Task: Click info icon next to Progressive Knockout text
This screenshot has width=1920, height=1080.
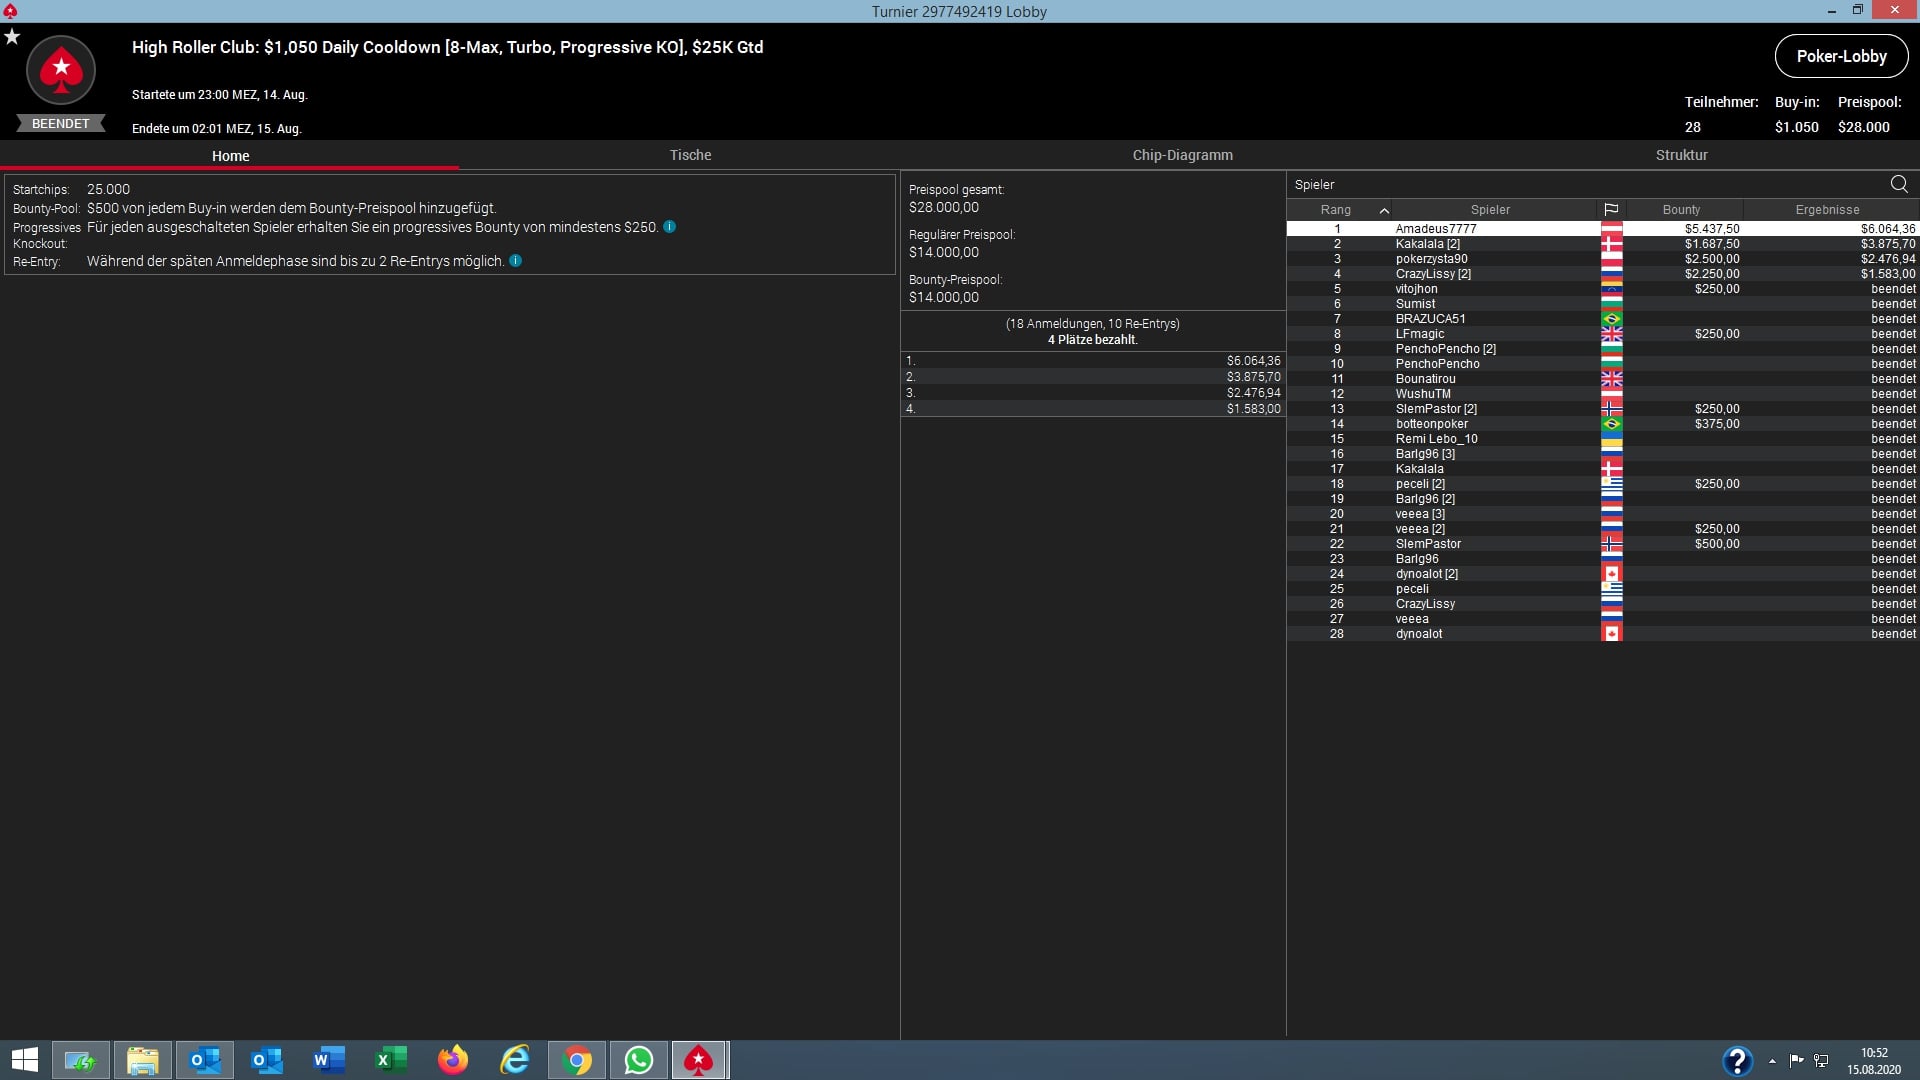Action: (670, 227)
